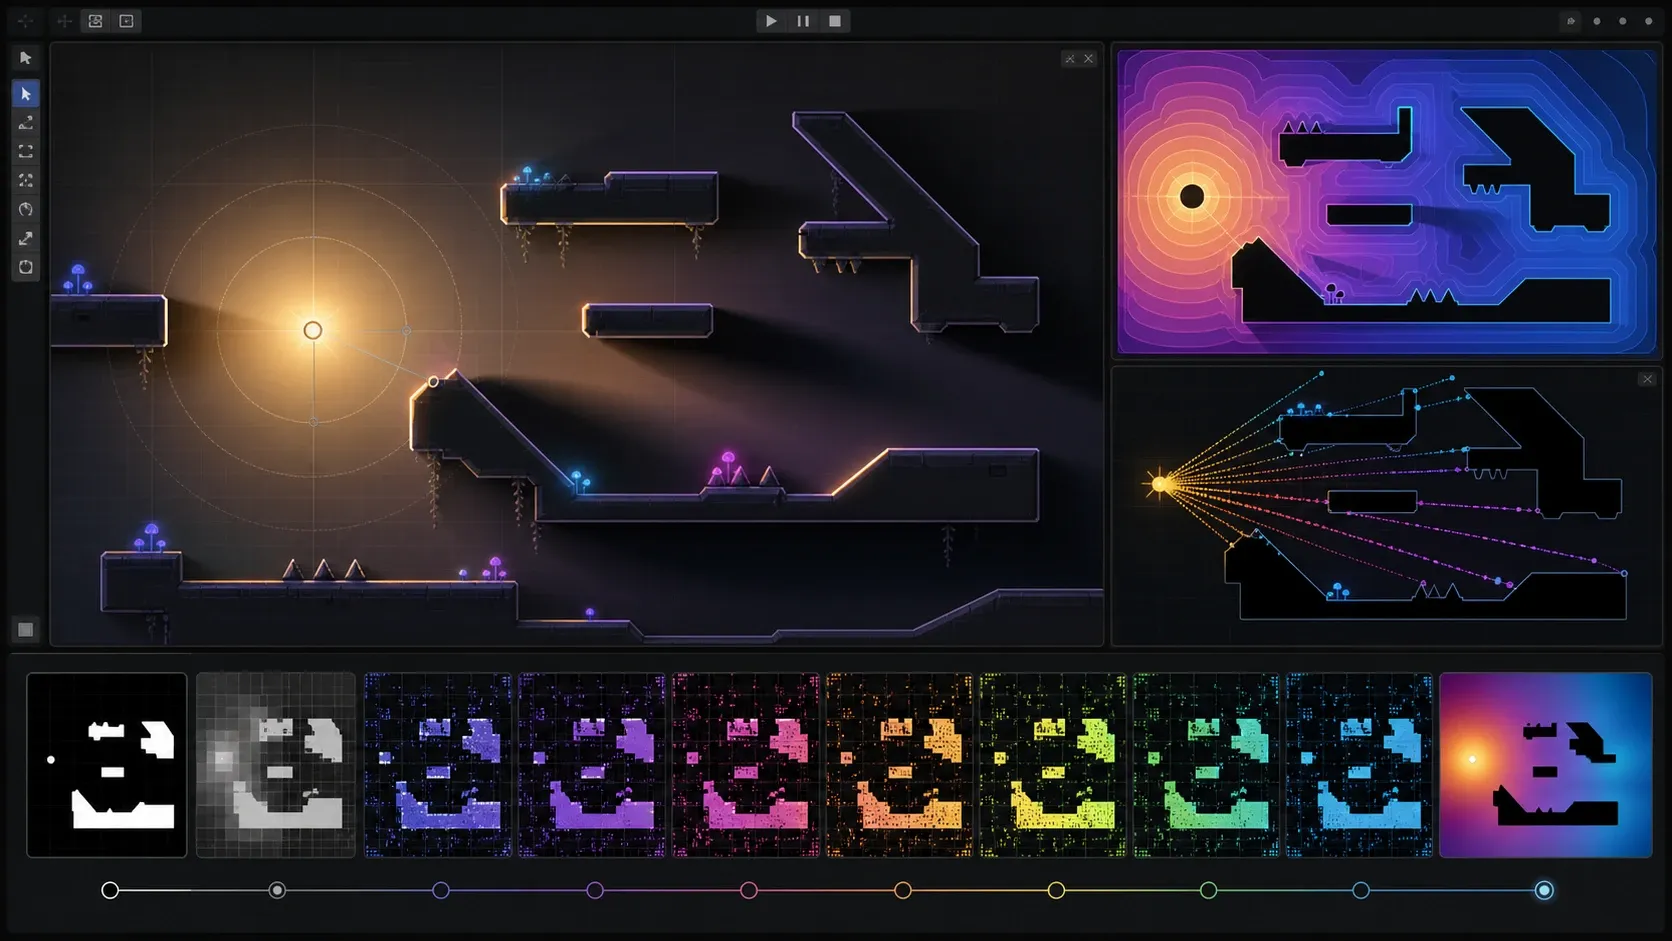Select the highlighted blue arrow selection tool
This screenshot has width=1672, height=941.
[26, 93]
